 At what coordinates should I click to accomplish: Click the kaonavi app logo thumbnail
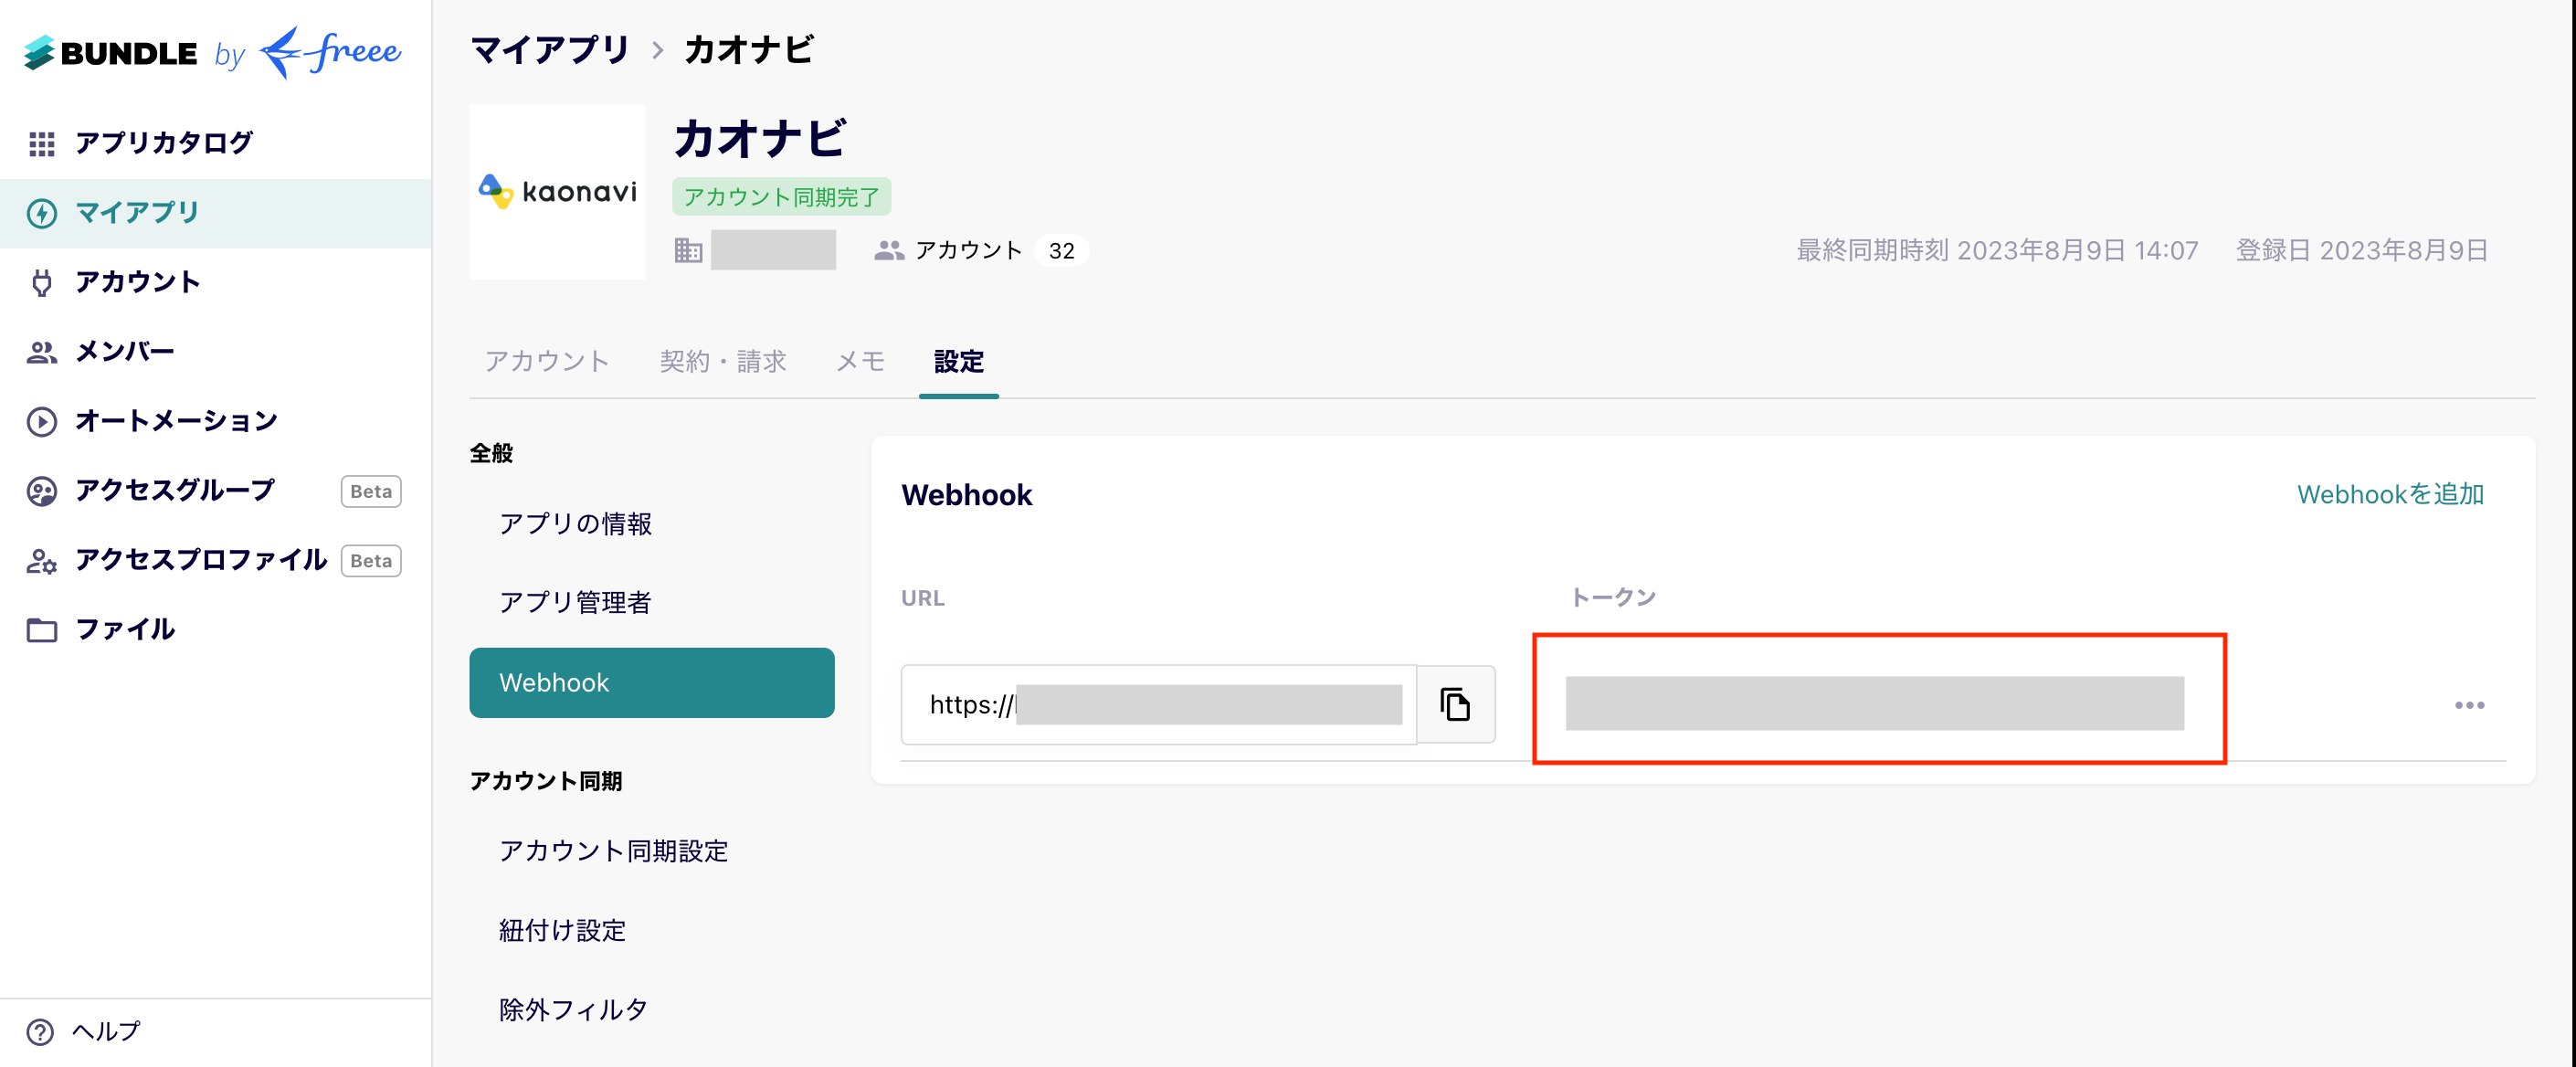(557, 191)
